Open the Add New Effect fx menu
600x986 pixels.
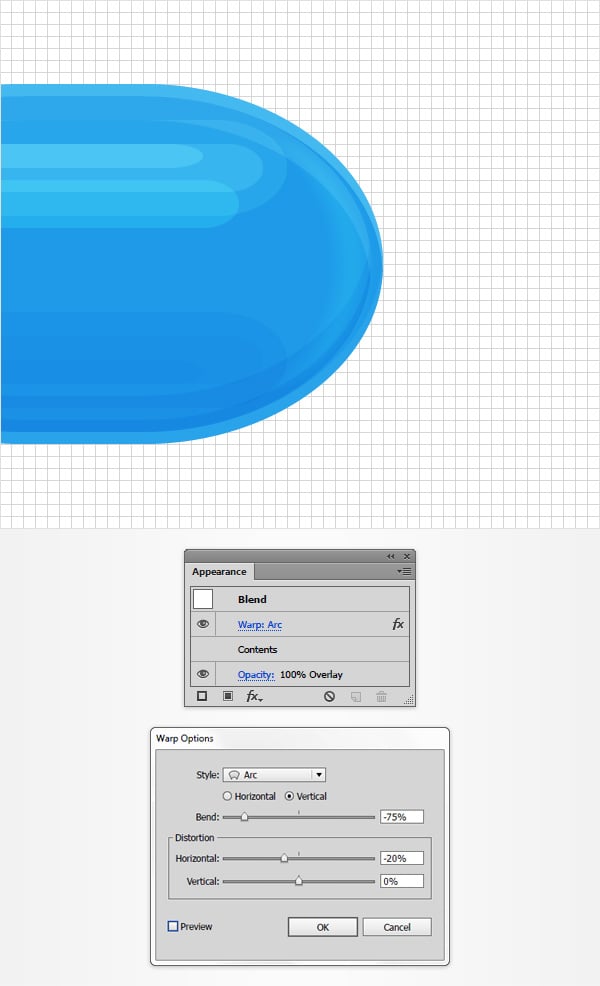253,696
